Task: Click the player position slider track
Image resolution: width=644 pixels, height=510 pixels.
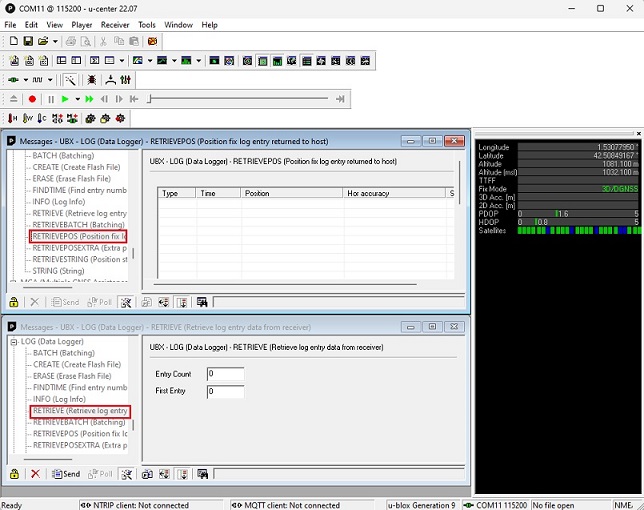Action: [x=240, y=99]
